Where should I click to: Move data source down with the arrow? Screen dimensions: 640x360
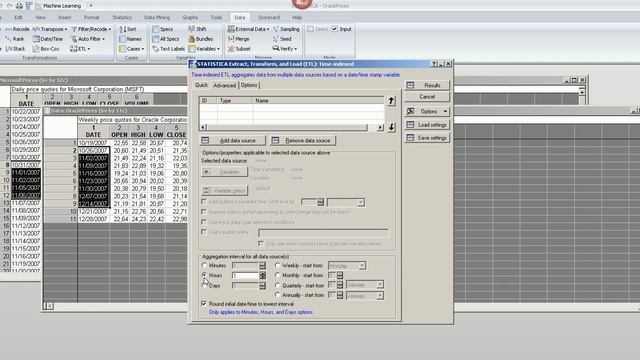[391, 127]
